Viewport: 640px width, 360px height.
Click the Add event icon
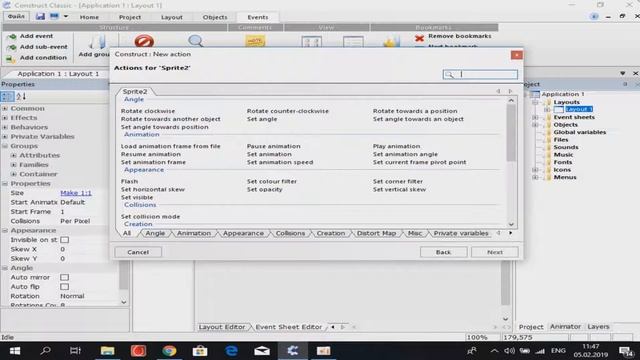point(11,36)
